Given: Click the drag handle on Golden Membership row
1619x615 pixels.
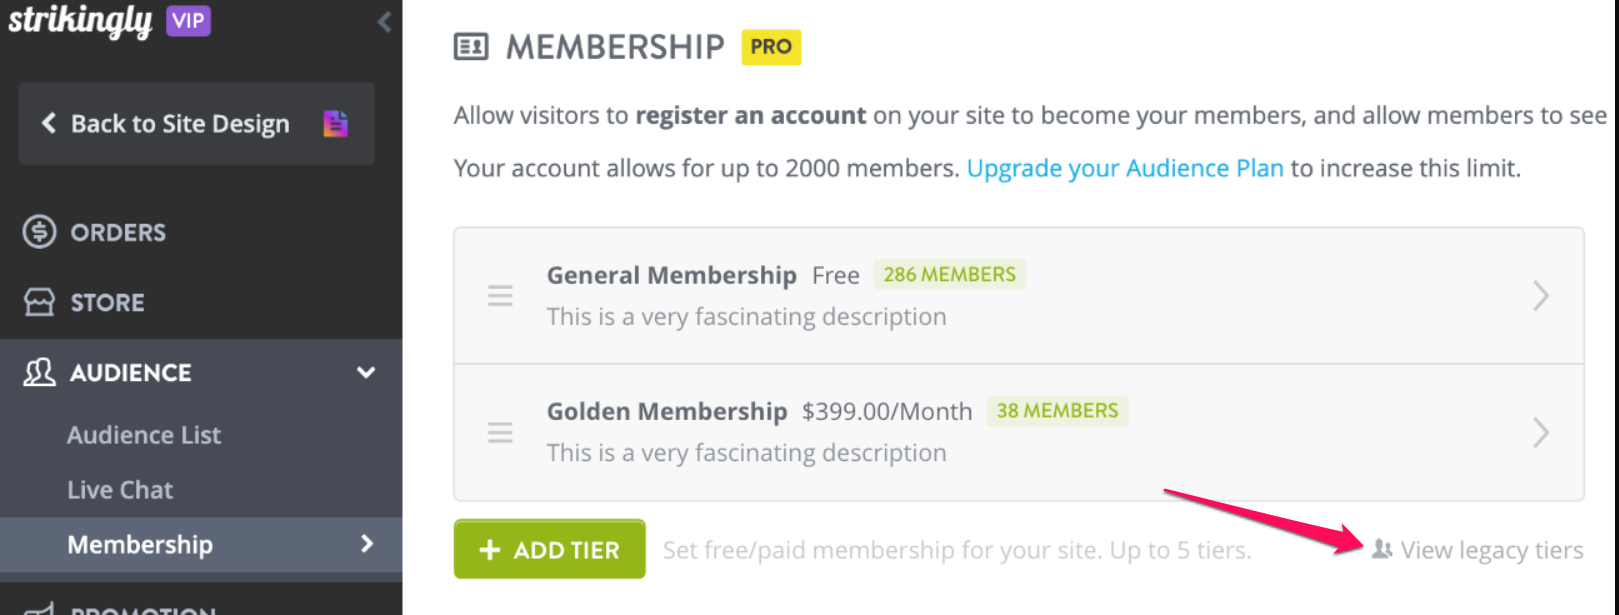Looking at the screenshot, I should (x=500, y=432).
